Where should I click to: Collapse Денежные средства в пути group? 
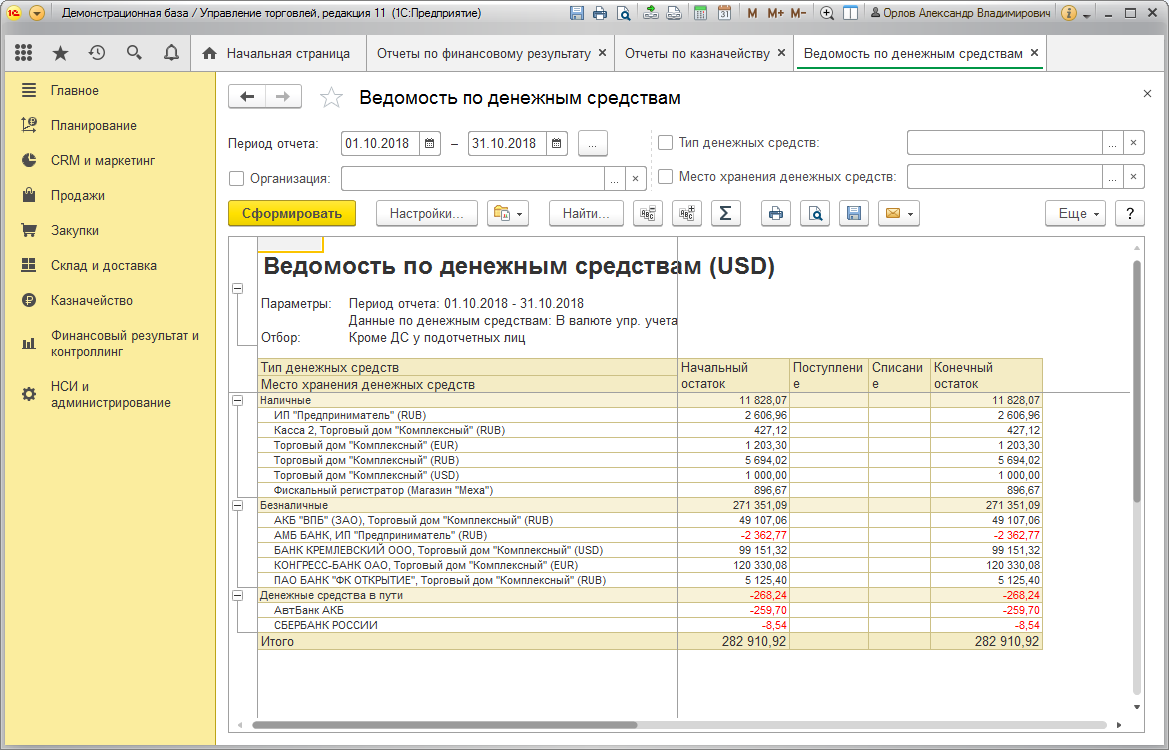[238, 596]
